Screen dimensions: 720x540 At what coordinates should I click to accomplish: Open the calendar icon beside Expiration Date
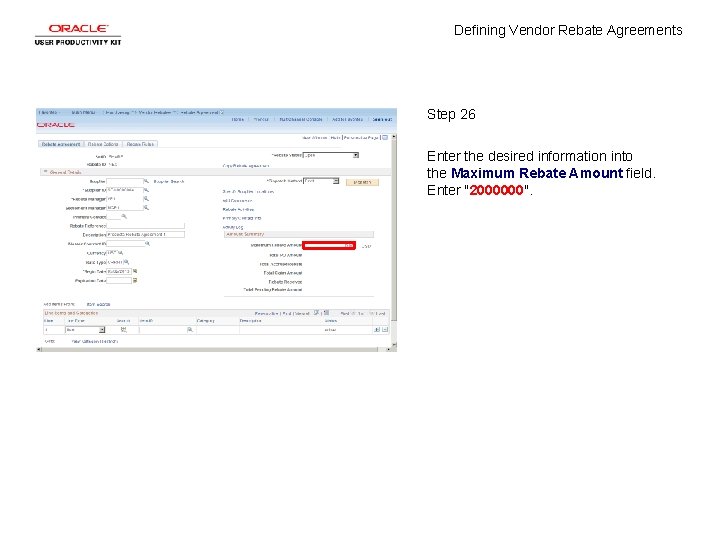tap(135, 281)
